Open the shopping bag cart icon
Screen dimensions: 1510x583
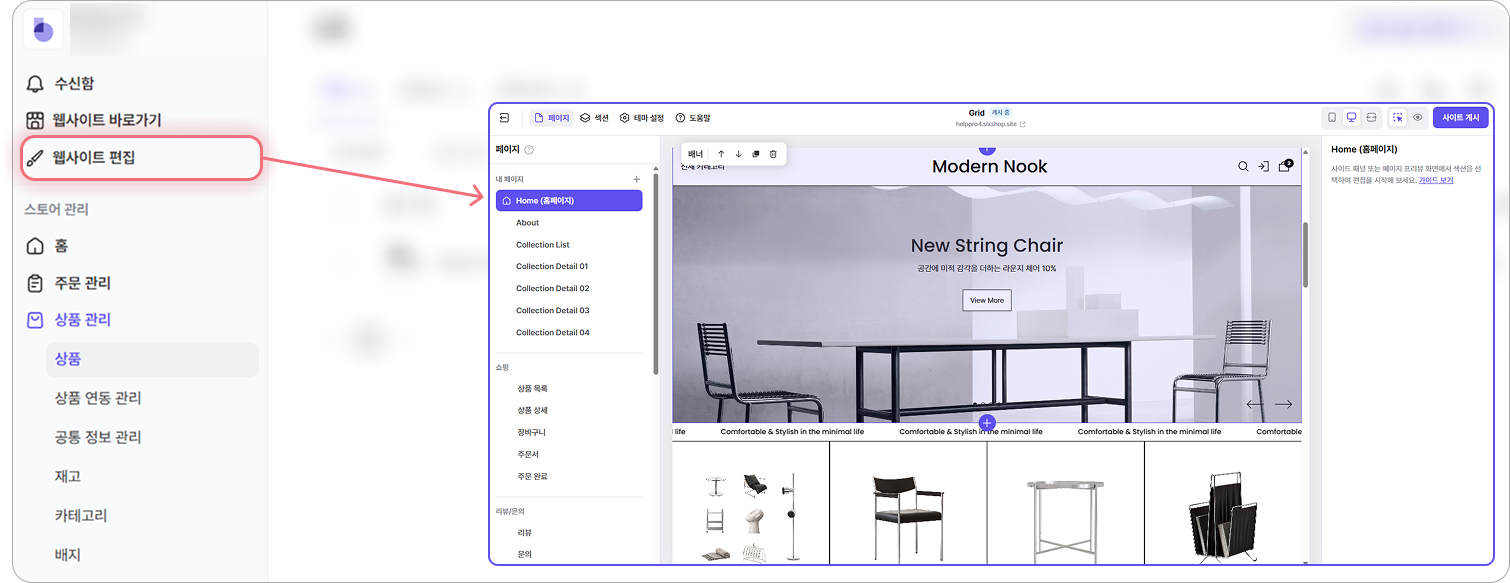point(1285,166)
